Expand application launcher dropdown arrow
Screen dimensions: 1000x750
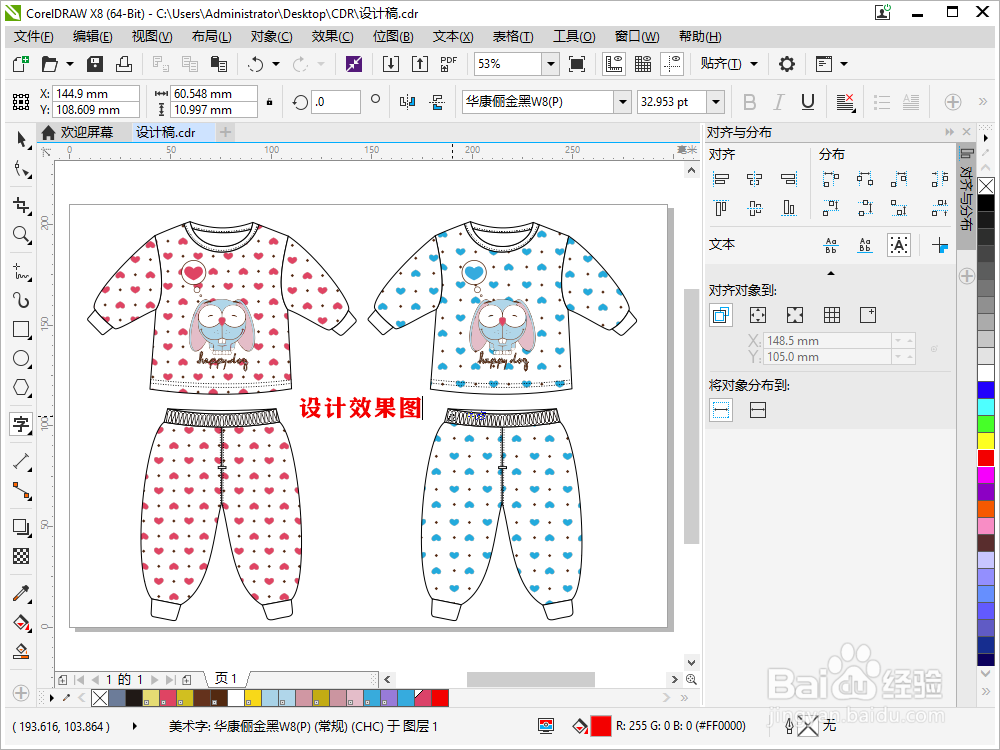(844, 64)
